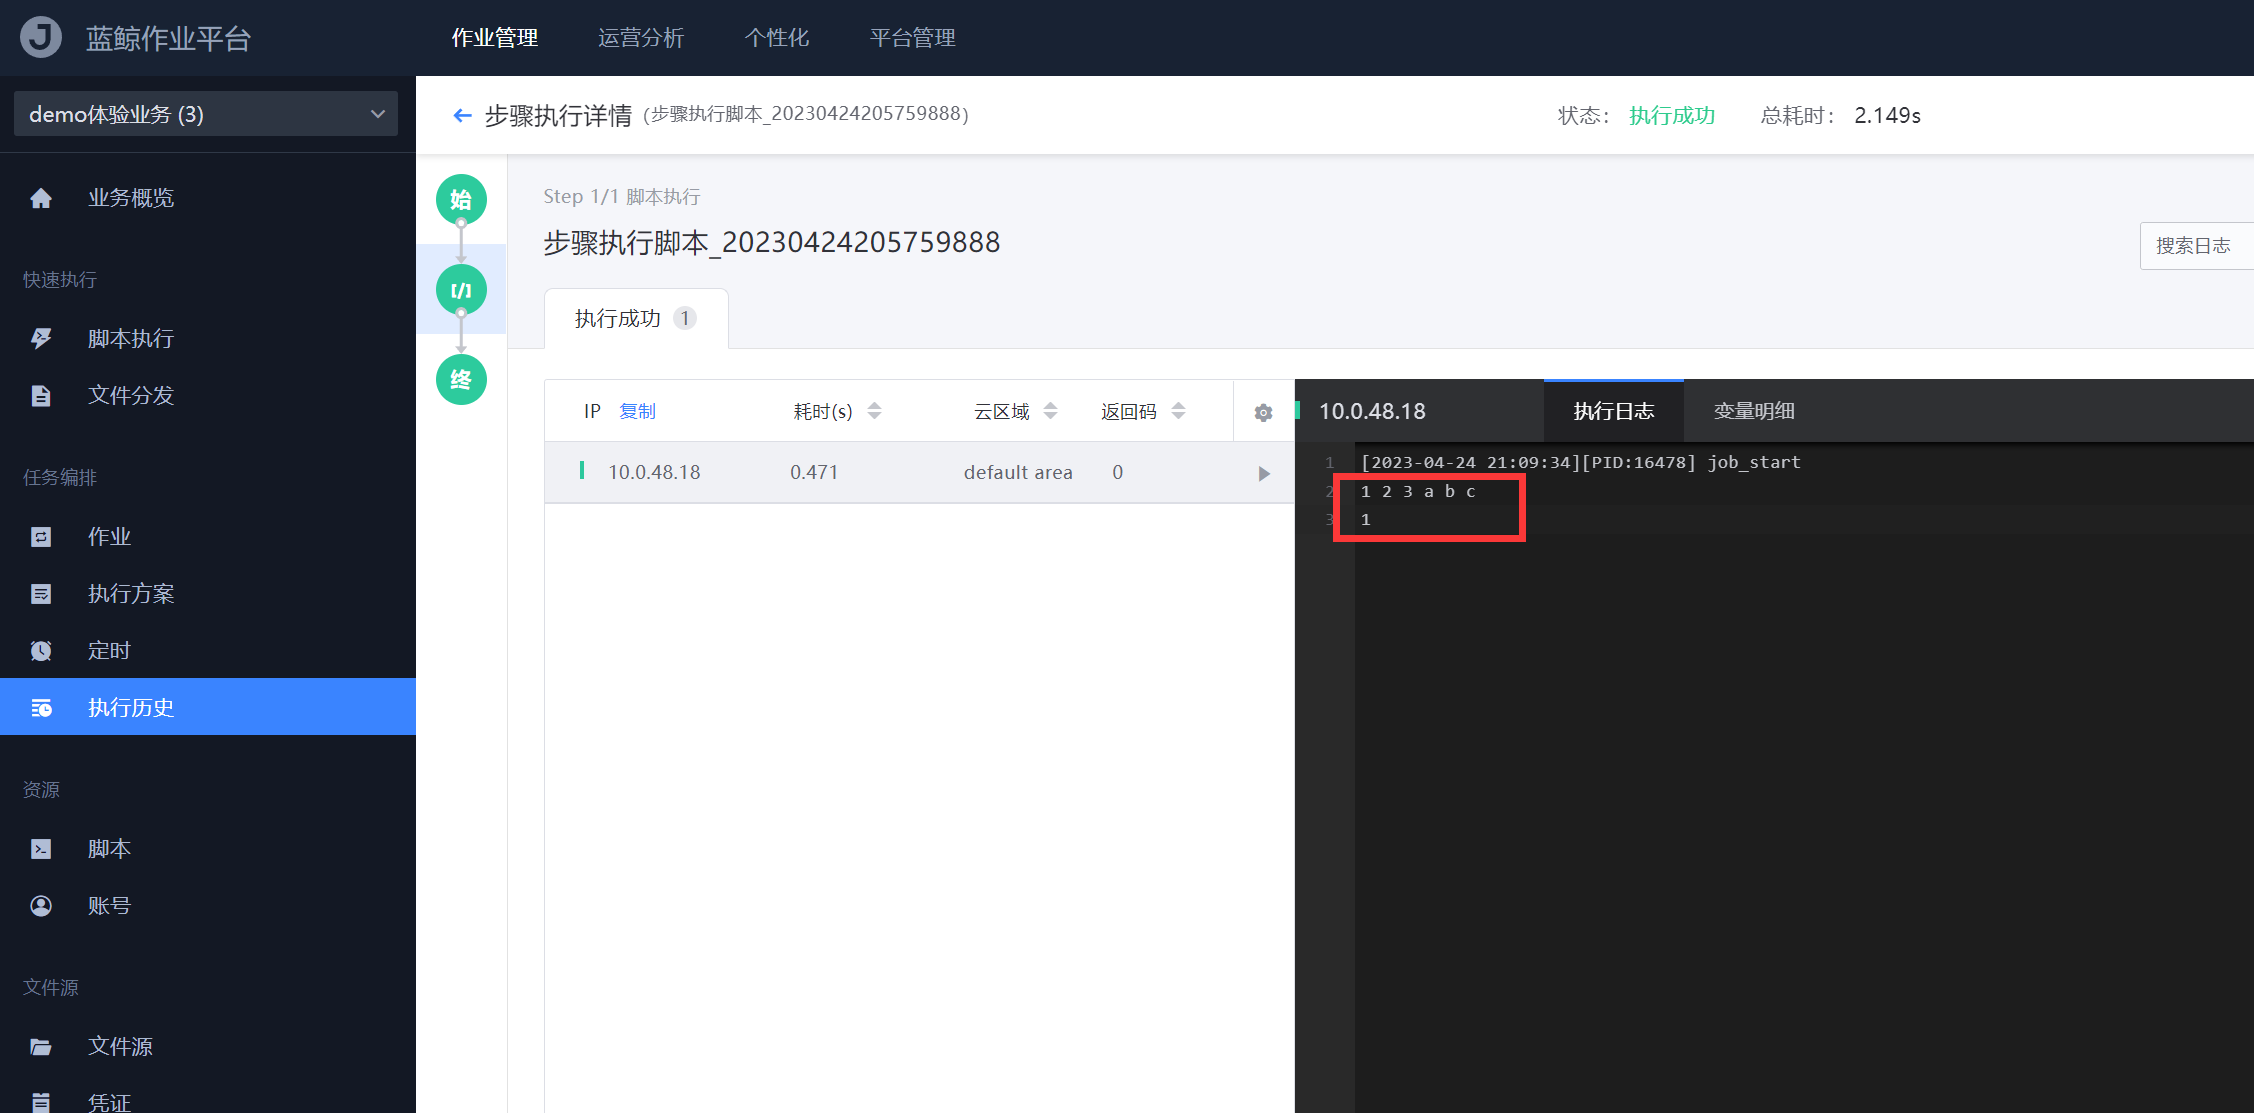Click the 复制 IP link
This screenshot has height=1113, width=2254.
pos(637,411)
